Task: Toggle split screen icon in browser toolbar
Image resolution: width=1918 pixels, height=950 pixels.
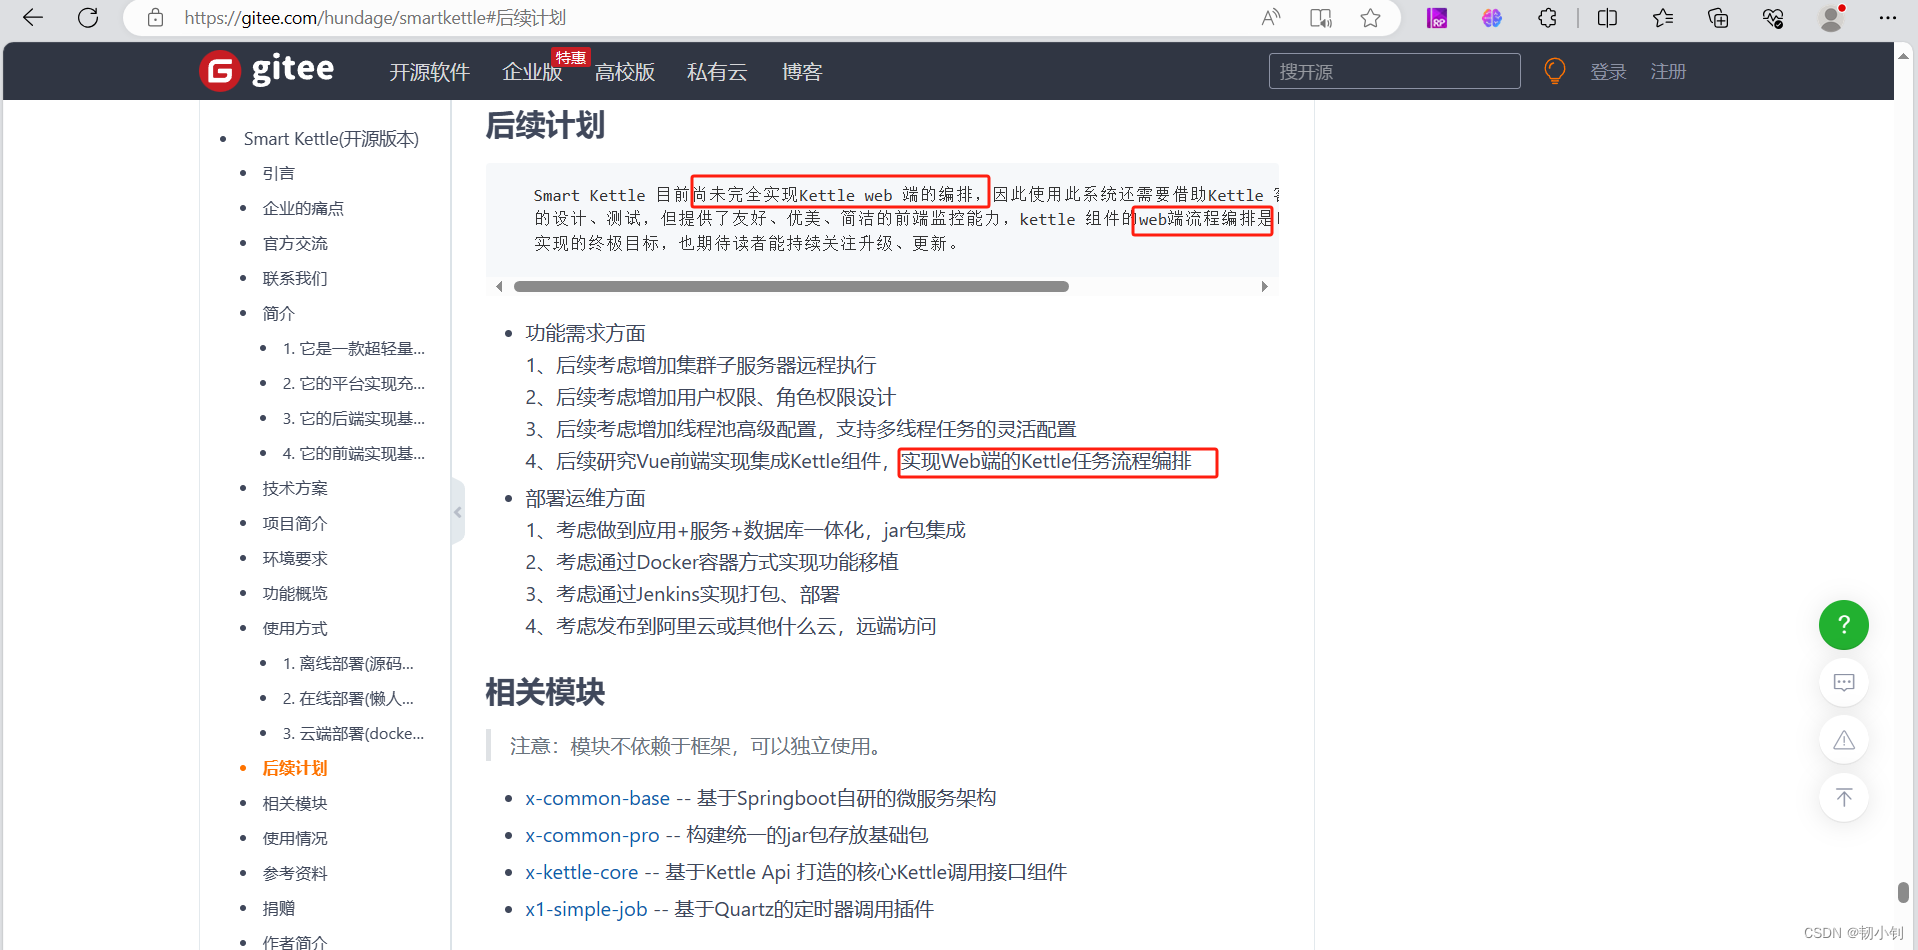Action: coord(1608,18)
